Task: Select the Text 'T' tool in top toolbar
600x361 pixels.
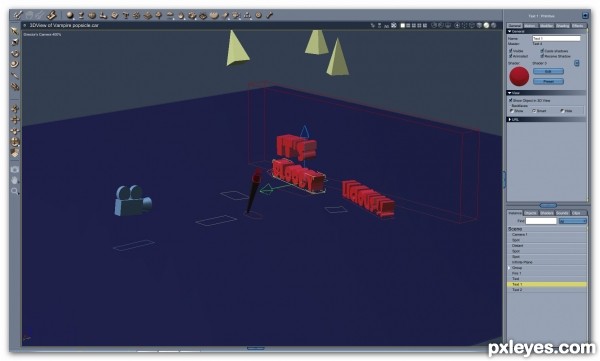Action: point(126,15)
